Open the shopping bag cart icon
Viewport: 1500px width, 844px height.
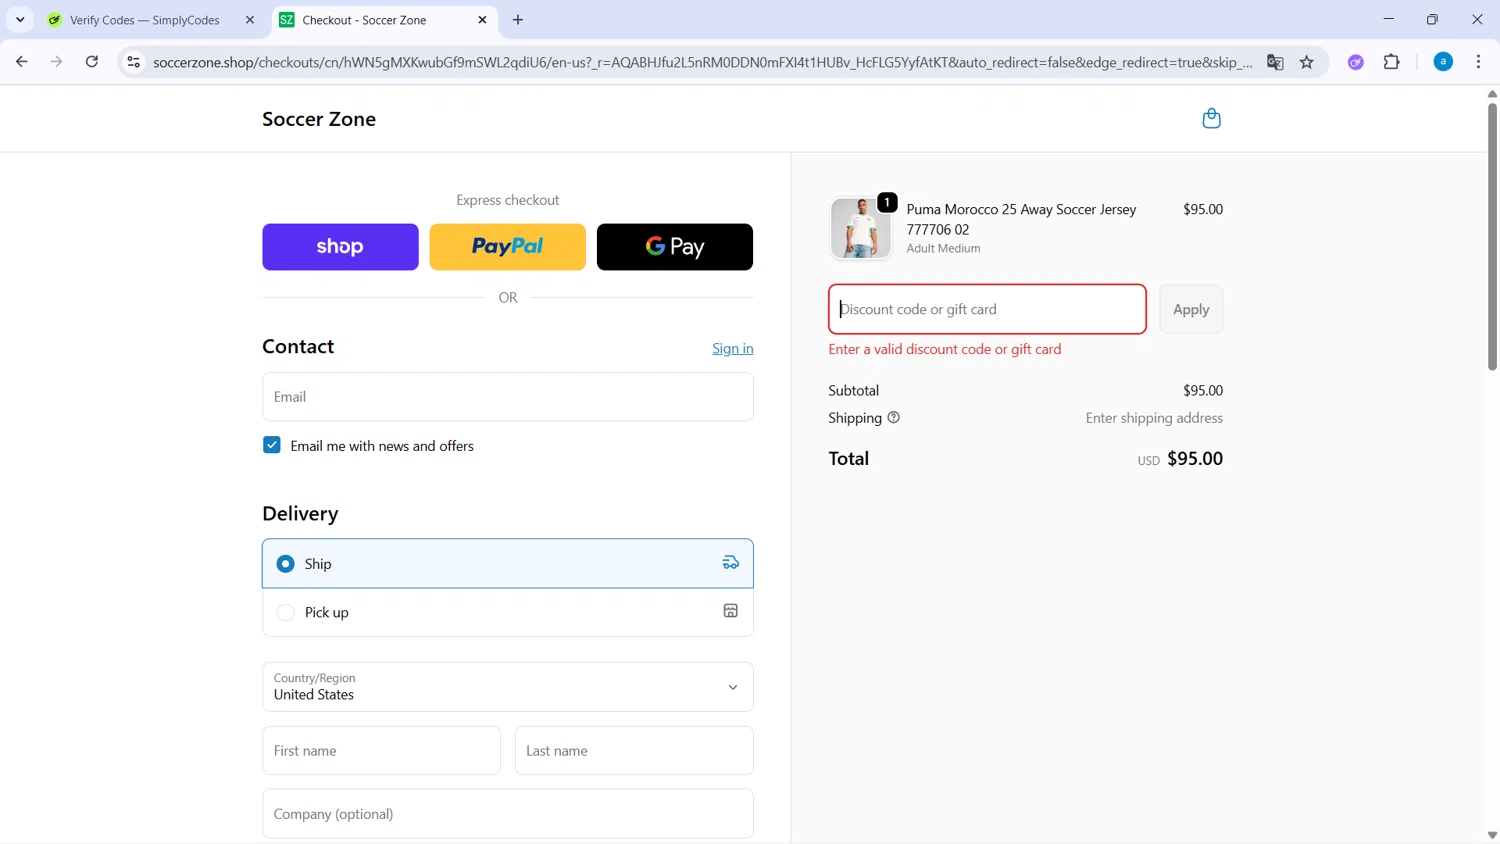click(x=1211, y=119)
